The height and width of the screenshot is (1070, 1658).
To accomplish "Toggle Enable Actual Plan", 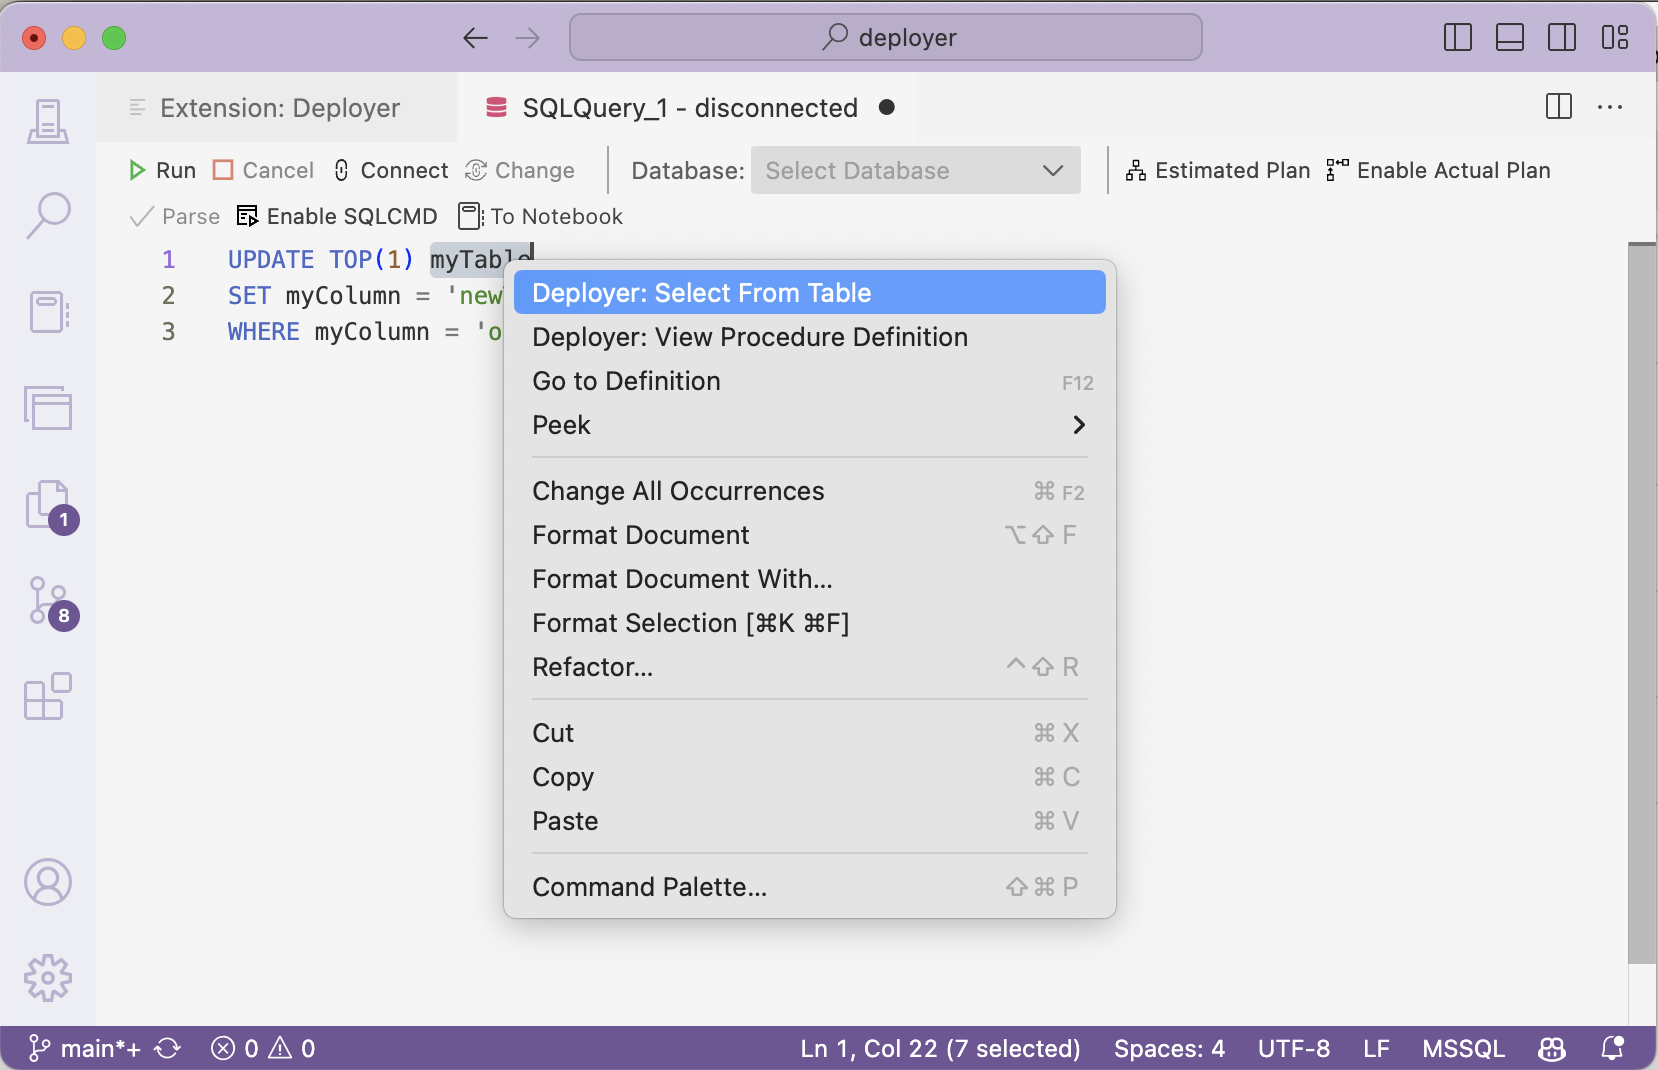I will [x=1438, y=171].
